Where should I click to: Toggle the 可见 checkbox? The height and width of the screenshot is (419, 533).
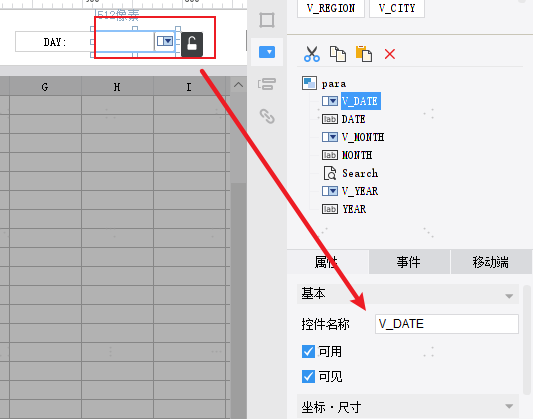pos(308,377)
